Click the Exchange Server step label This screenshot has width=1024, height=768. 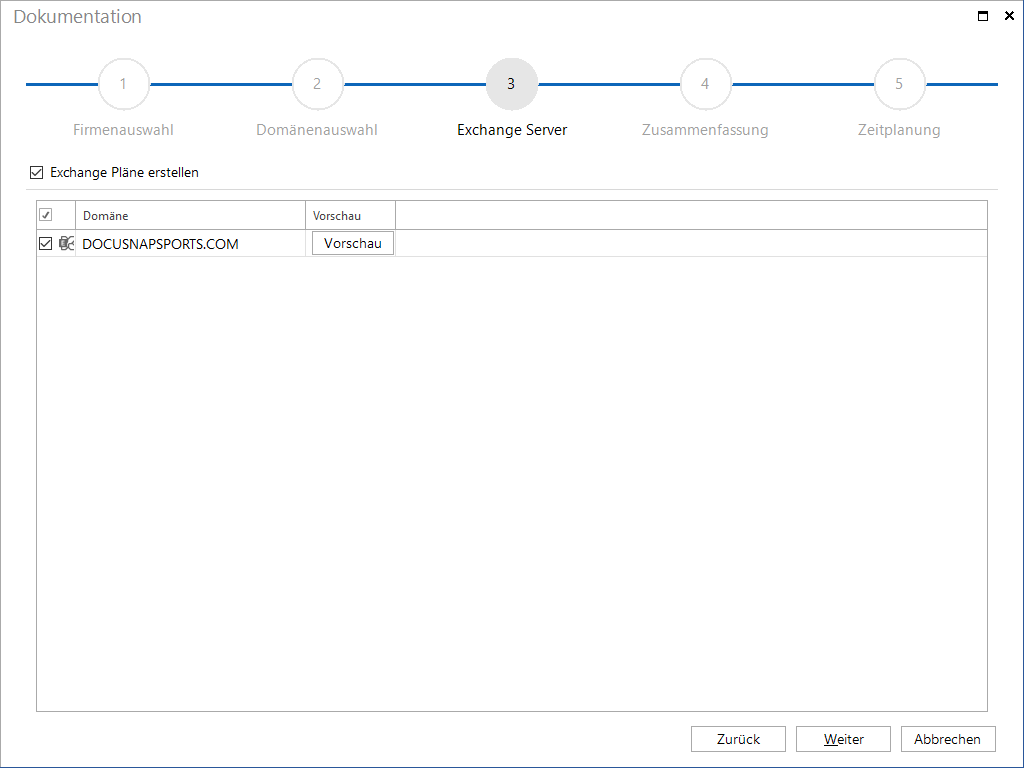click(512, 130)
